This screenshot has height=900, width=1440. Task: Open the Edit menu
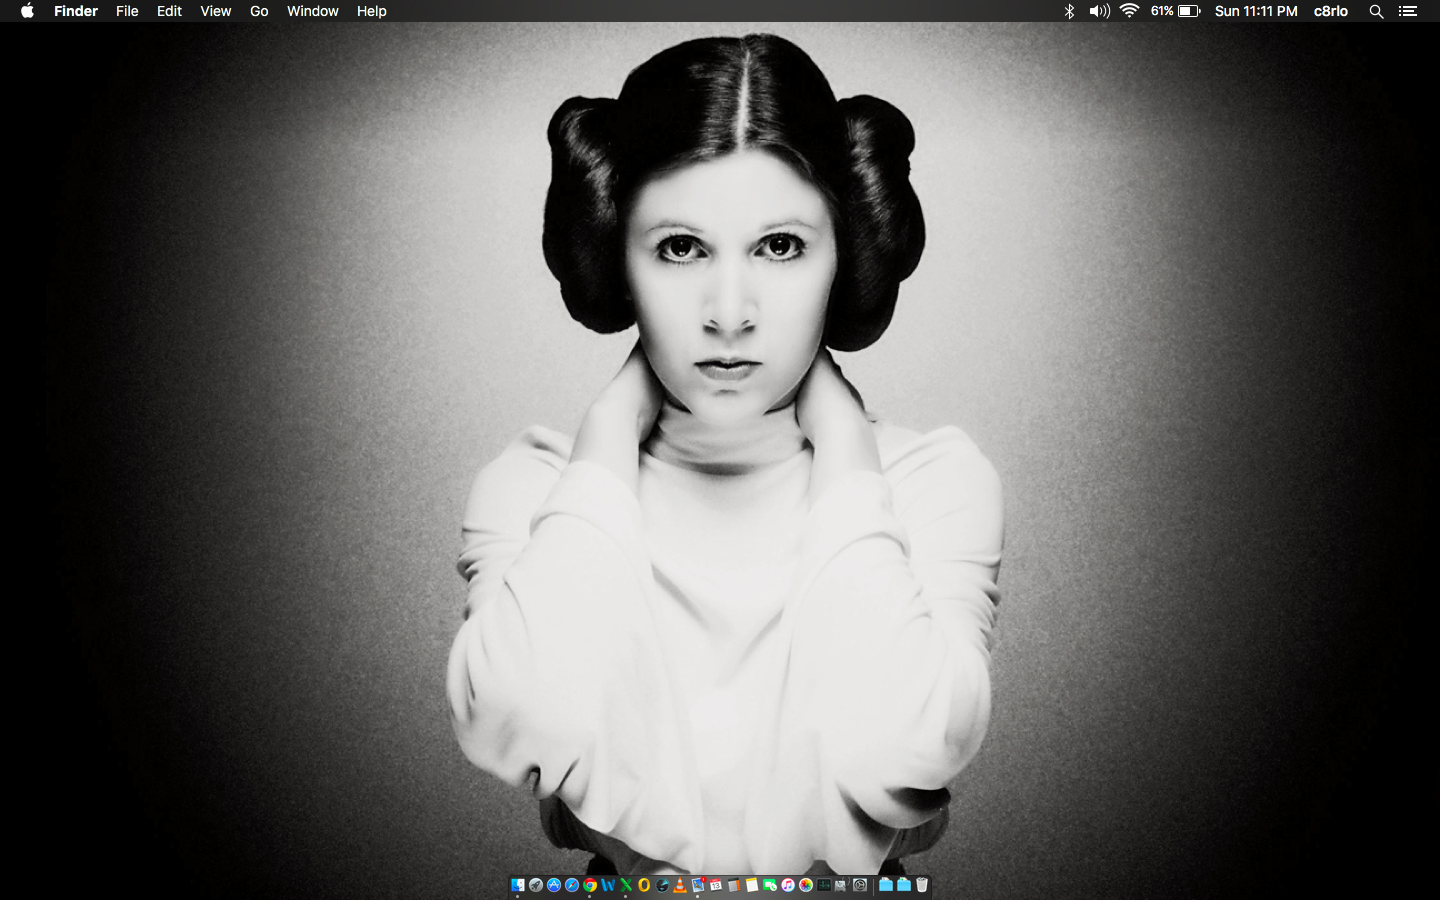pyautogui.click(x=169, y=11)
